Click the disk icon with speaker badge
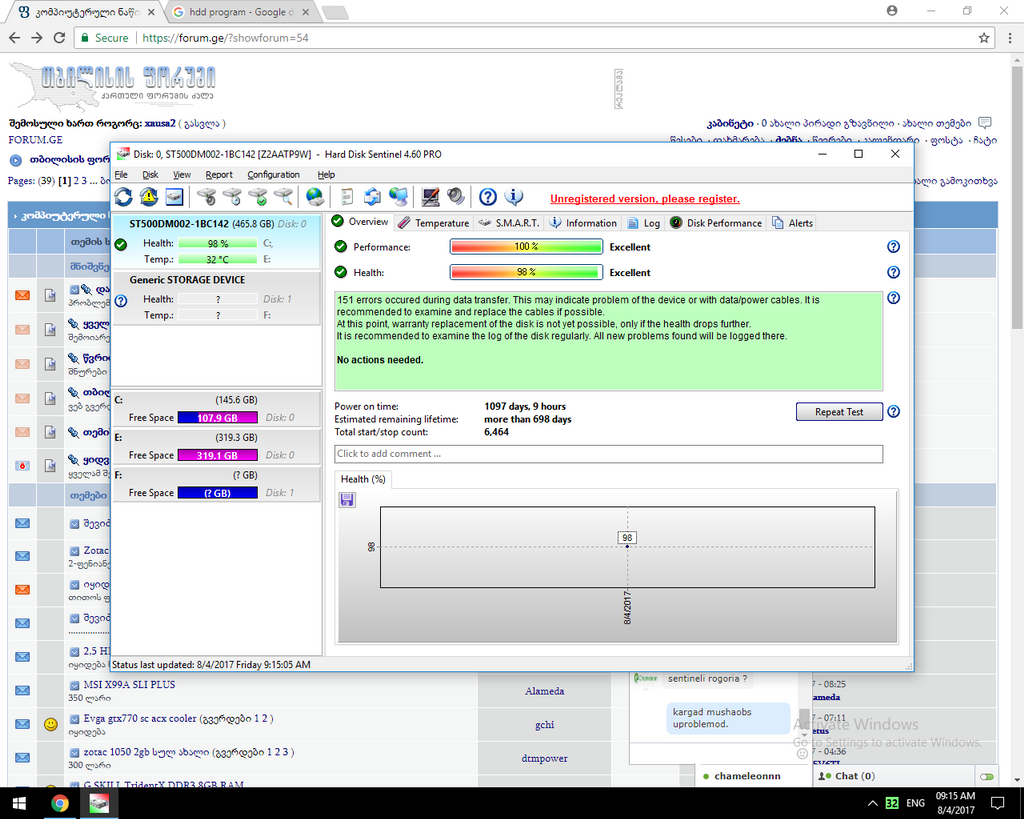The height and width of the screenshot is (819, 1024). tap(207, 197)
